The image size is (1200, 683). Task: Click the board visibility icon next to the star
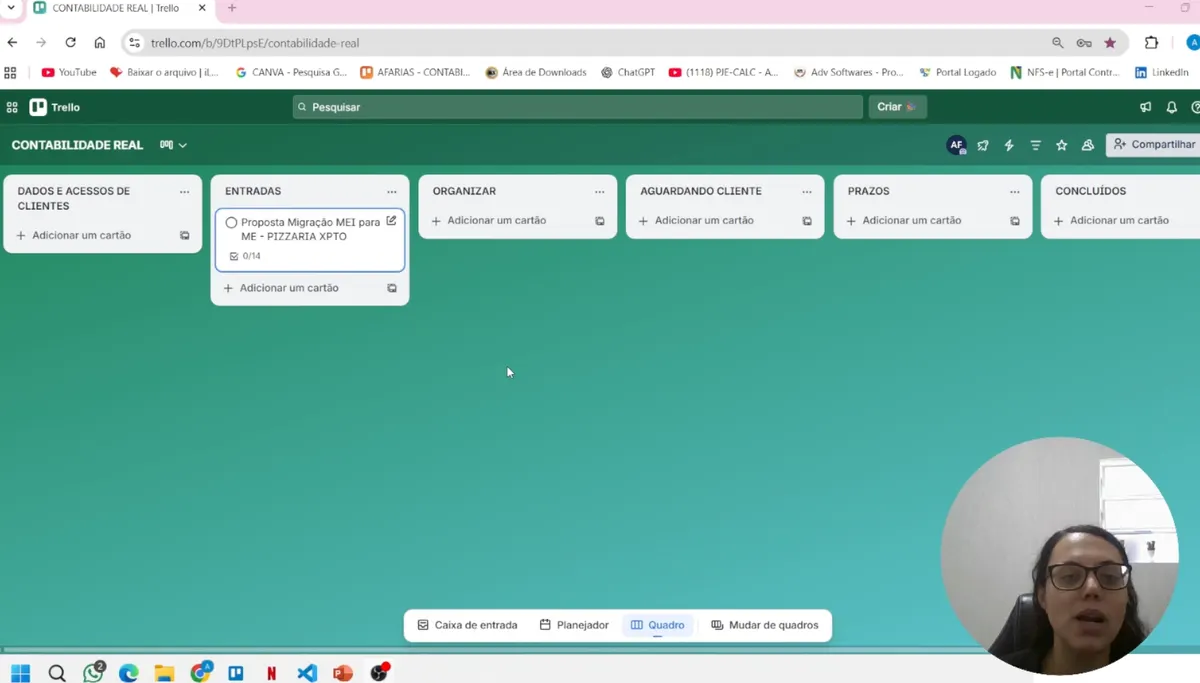coord(1088,145)
